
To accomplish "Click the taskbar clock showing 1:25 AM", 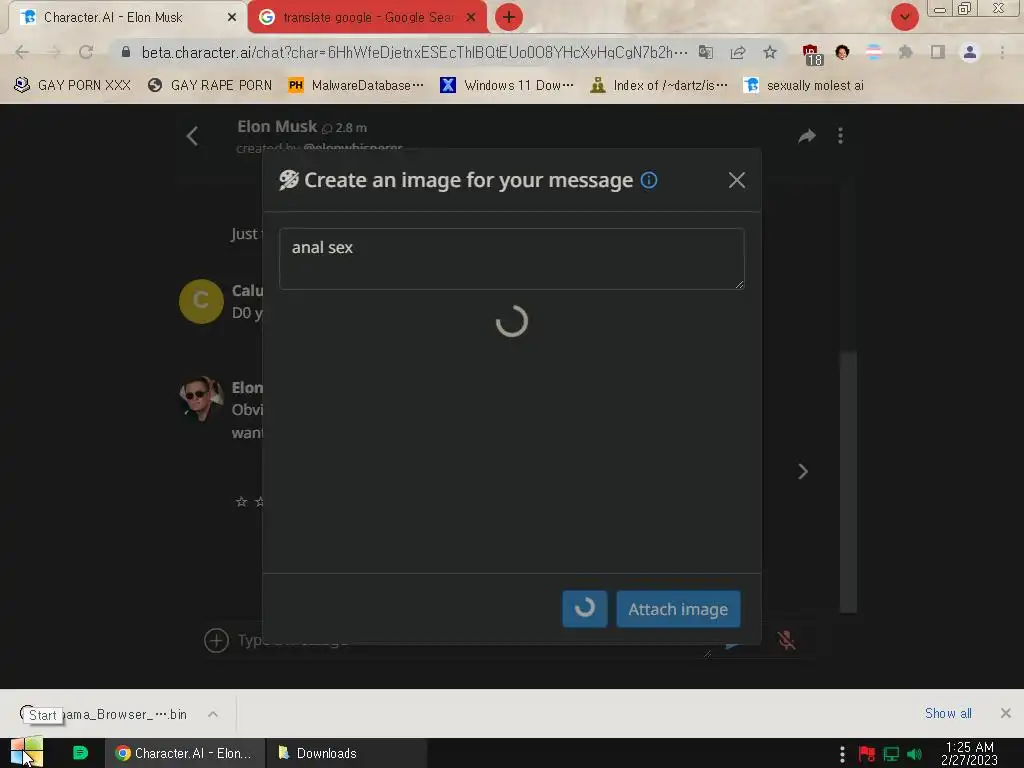I will click(969, 753).
